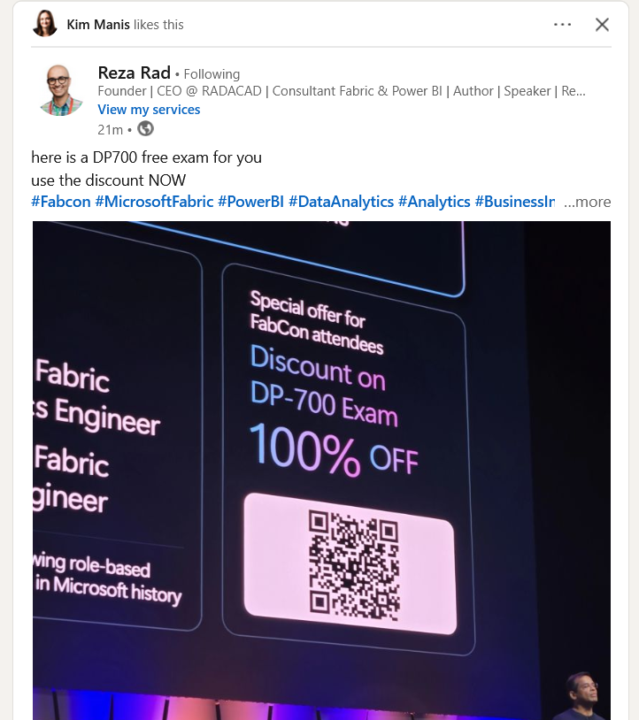Open the #Analytics hashtag

tap(434, 202)
